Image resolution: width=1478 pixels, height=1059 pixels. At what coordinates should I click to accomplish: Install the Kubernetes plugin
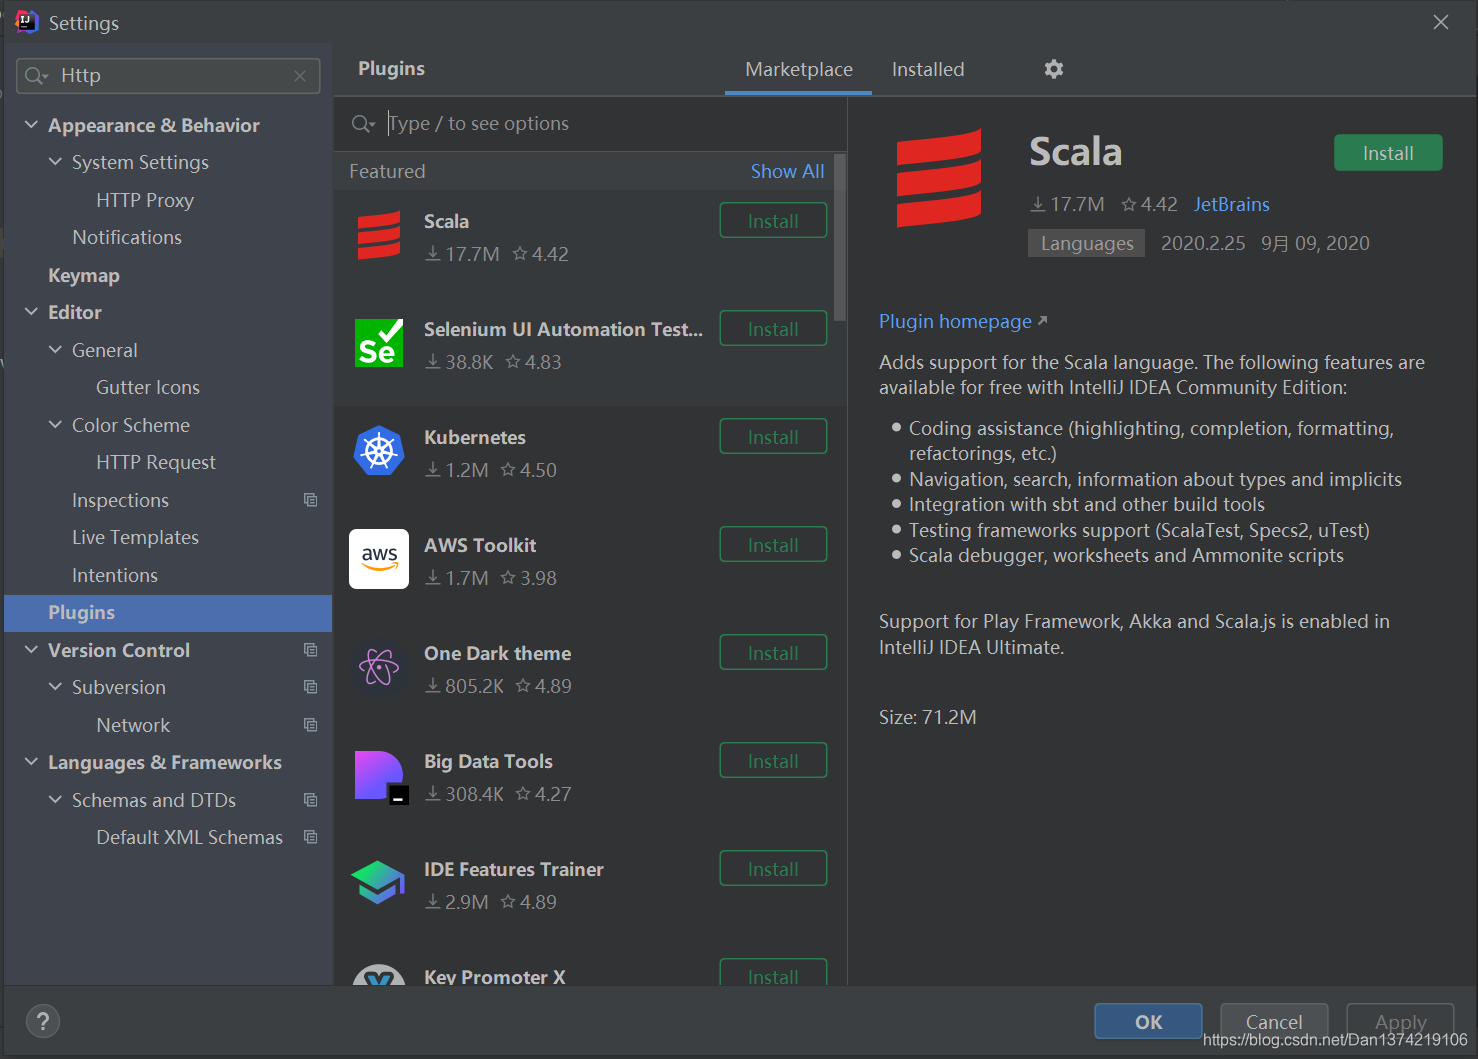click(x=773, y=437)
